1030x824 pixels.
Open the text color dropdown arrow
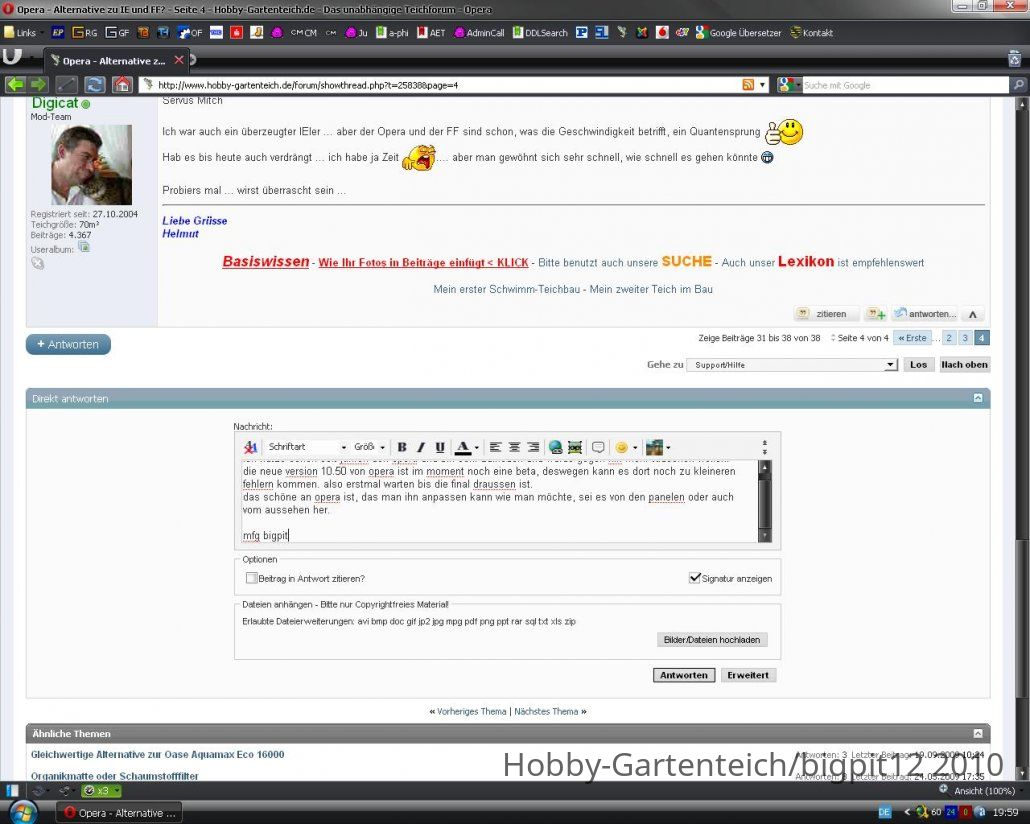[476, 448]
